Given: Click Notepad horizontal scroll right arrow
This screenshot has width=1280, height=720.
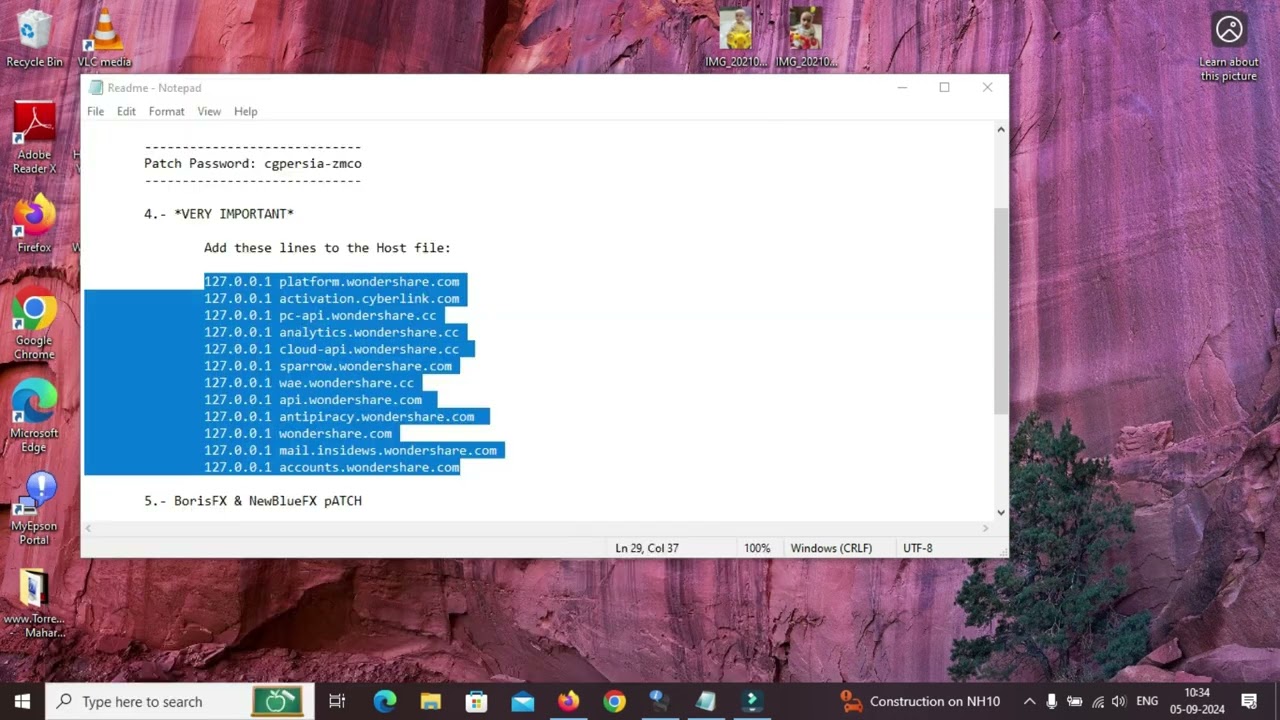Looking at the screenshot, I should coord(985,528).
